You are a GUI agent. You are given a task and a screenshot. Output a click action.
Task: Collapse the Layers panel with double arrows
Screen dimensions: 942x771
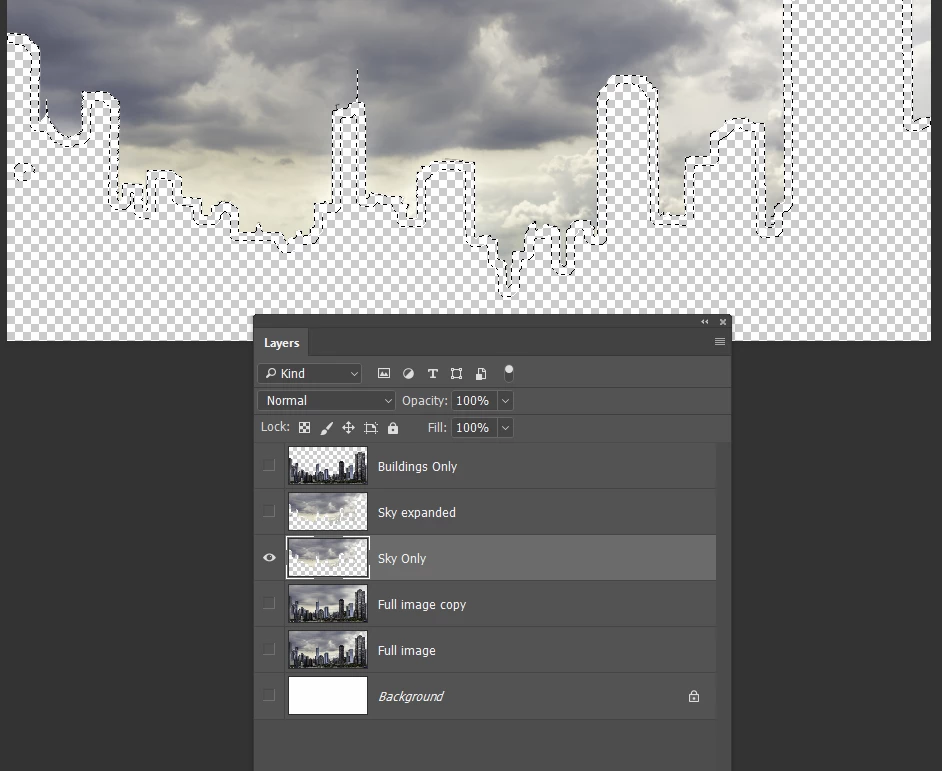click(705, 322)
